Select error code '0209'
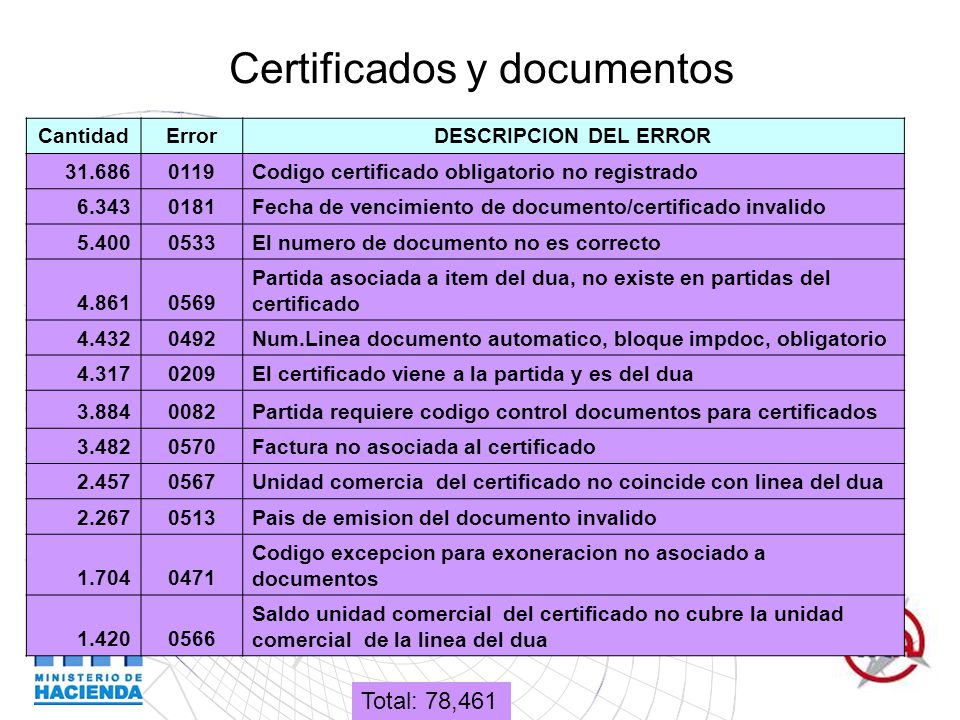 pos(192,374)
